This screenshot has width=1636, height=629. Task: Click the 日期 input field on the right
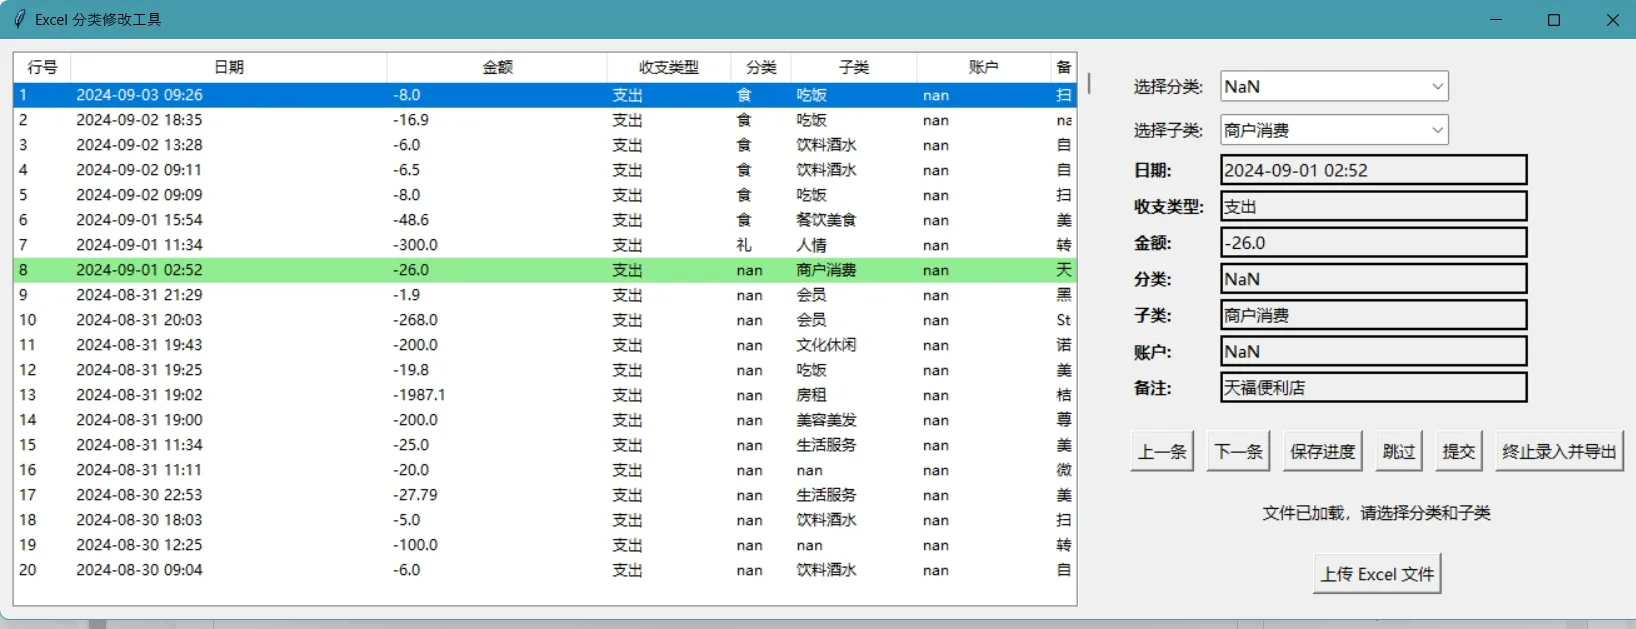[x=1373, y=170]
